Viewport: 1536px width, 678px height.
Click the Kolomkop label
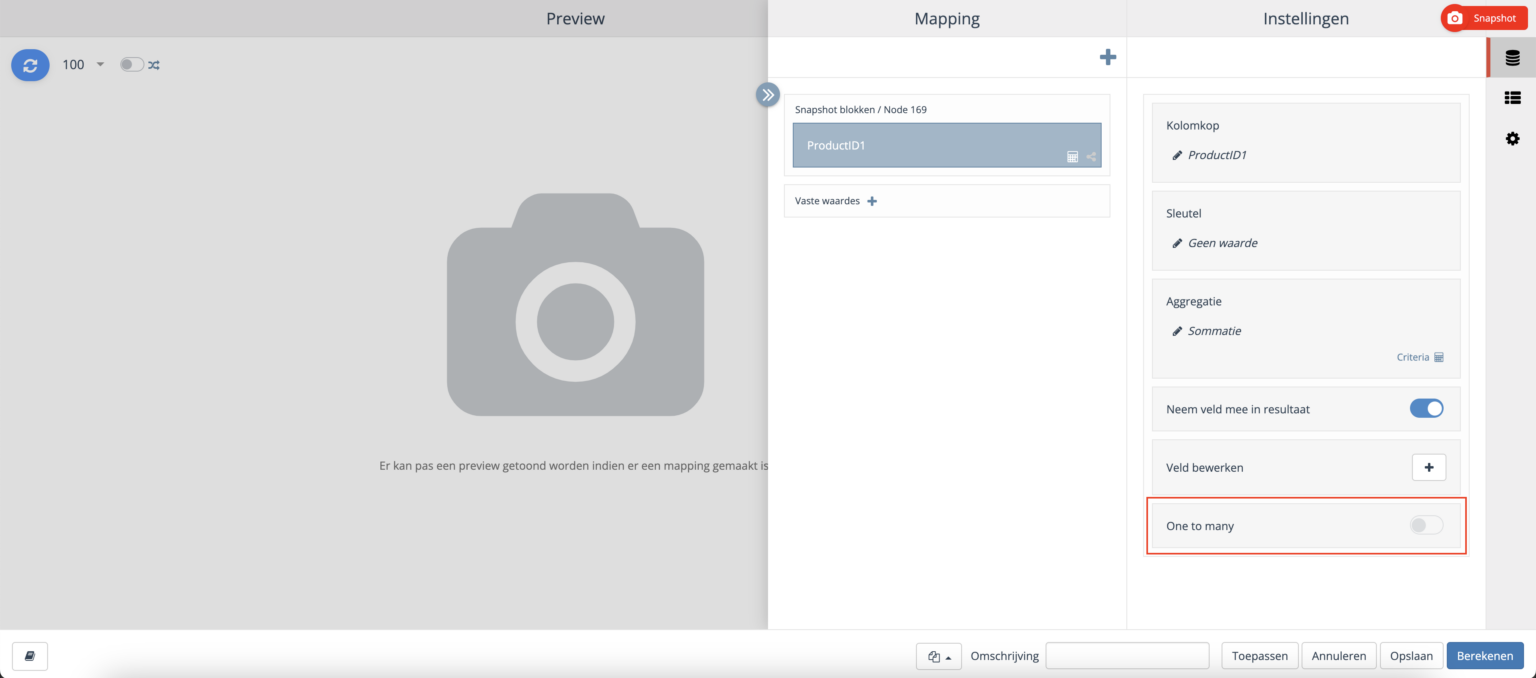pos(1193,126)
